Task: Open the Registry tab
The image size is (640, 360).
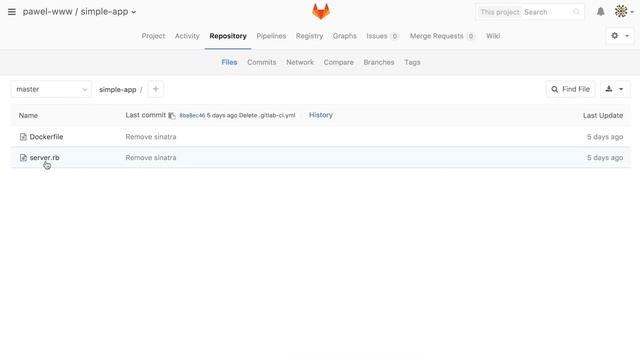Action: pyautogui.click(x=309, y=36)
